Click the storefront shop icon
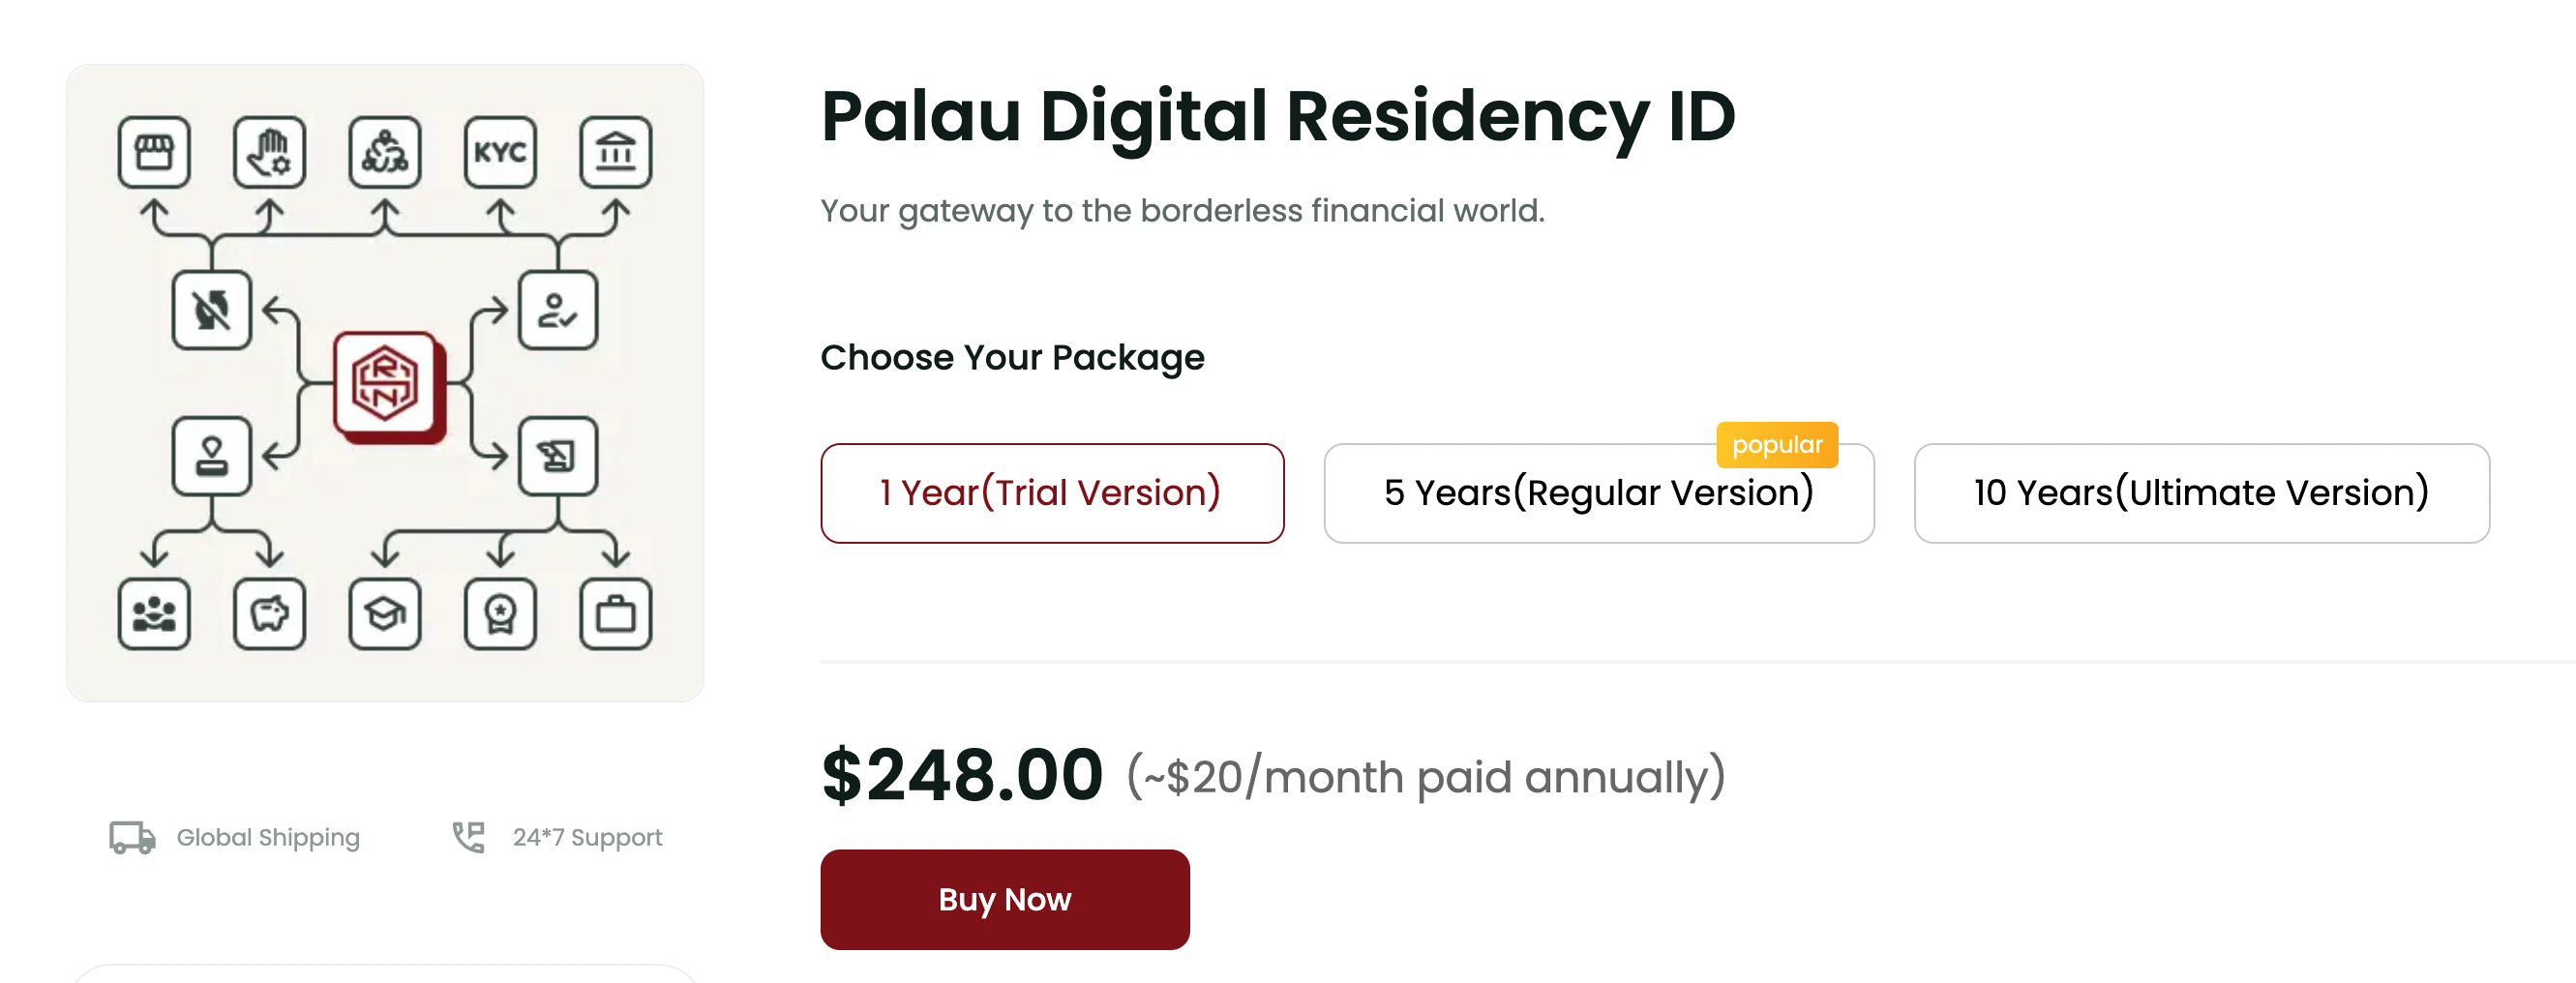The width and height of the screenshot is (2576, 983). coord(154,153)
